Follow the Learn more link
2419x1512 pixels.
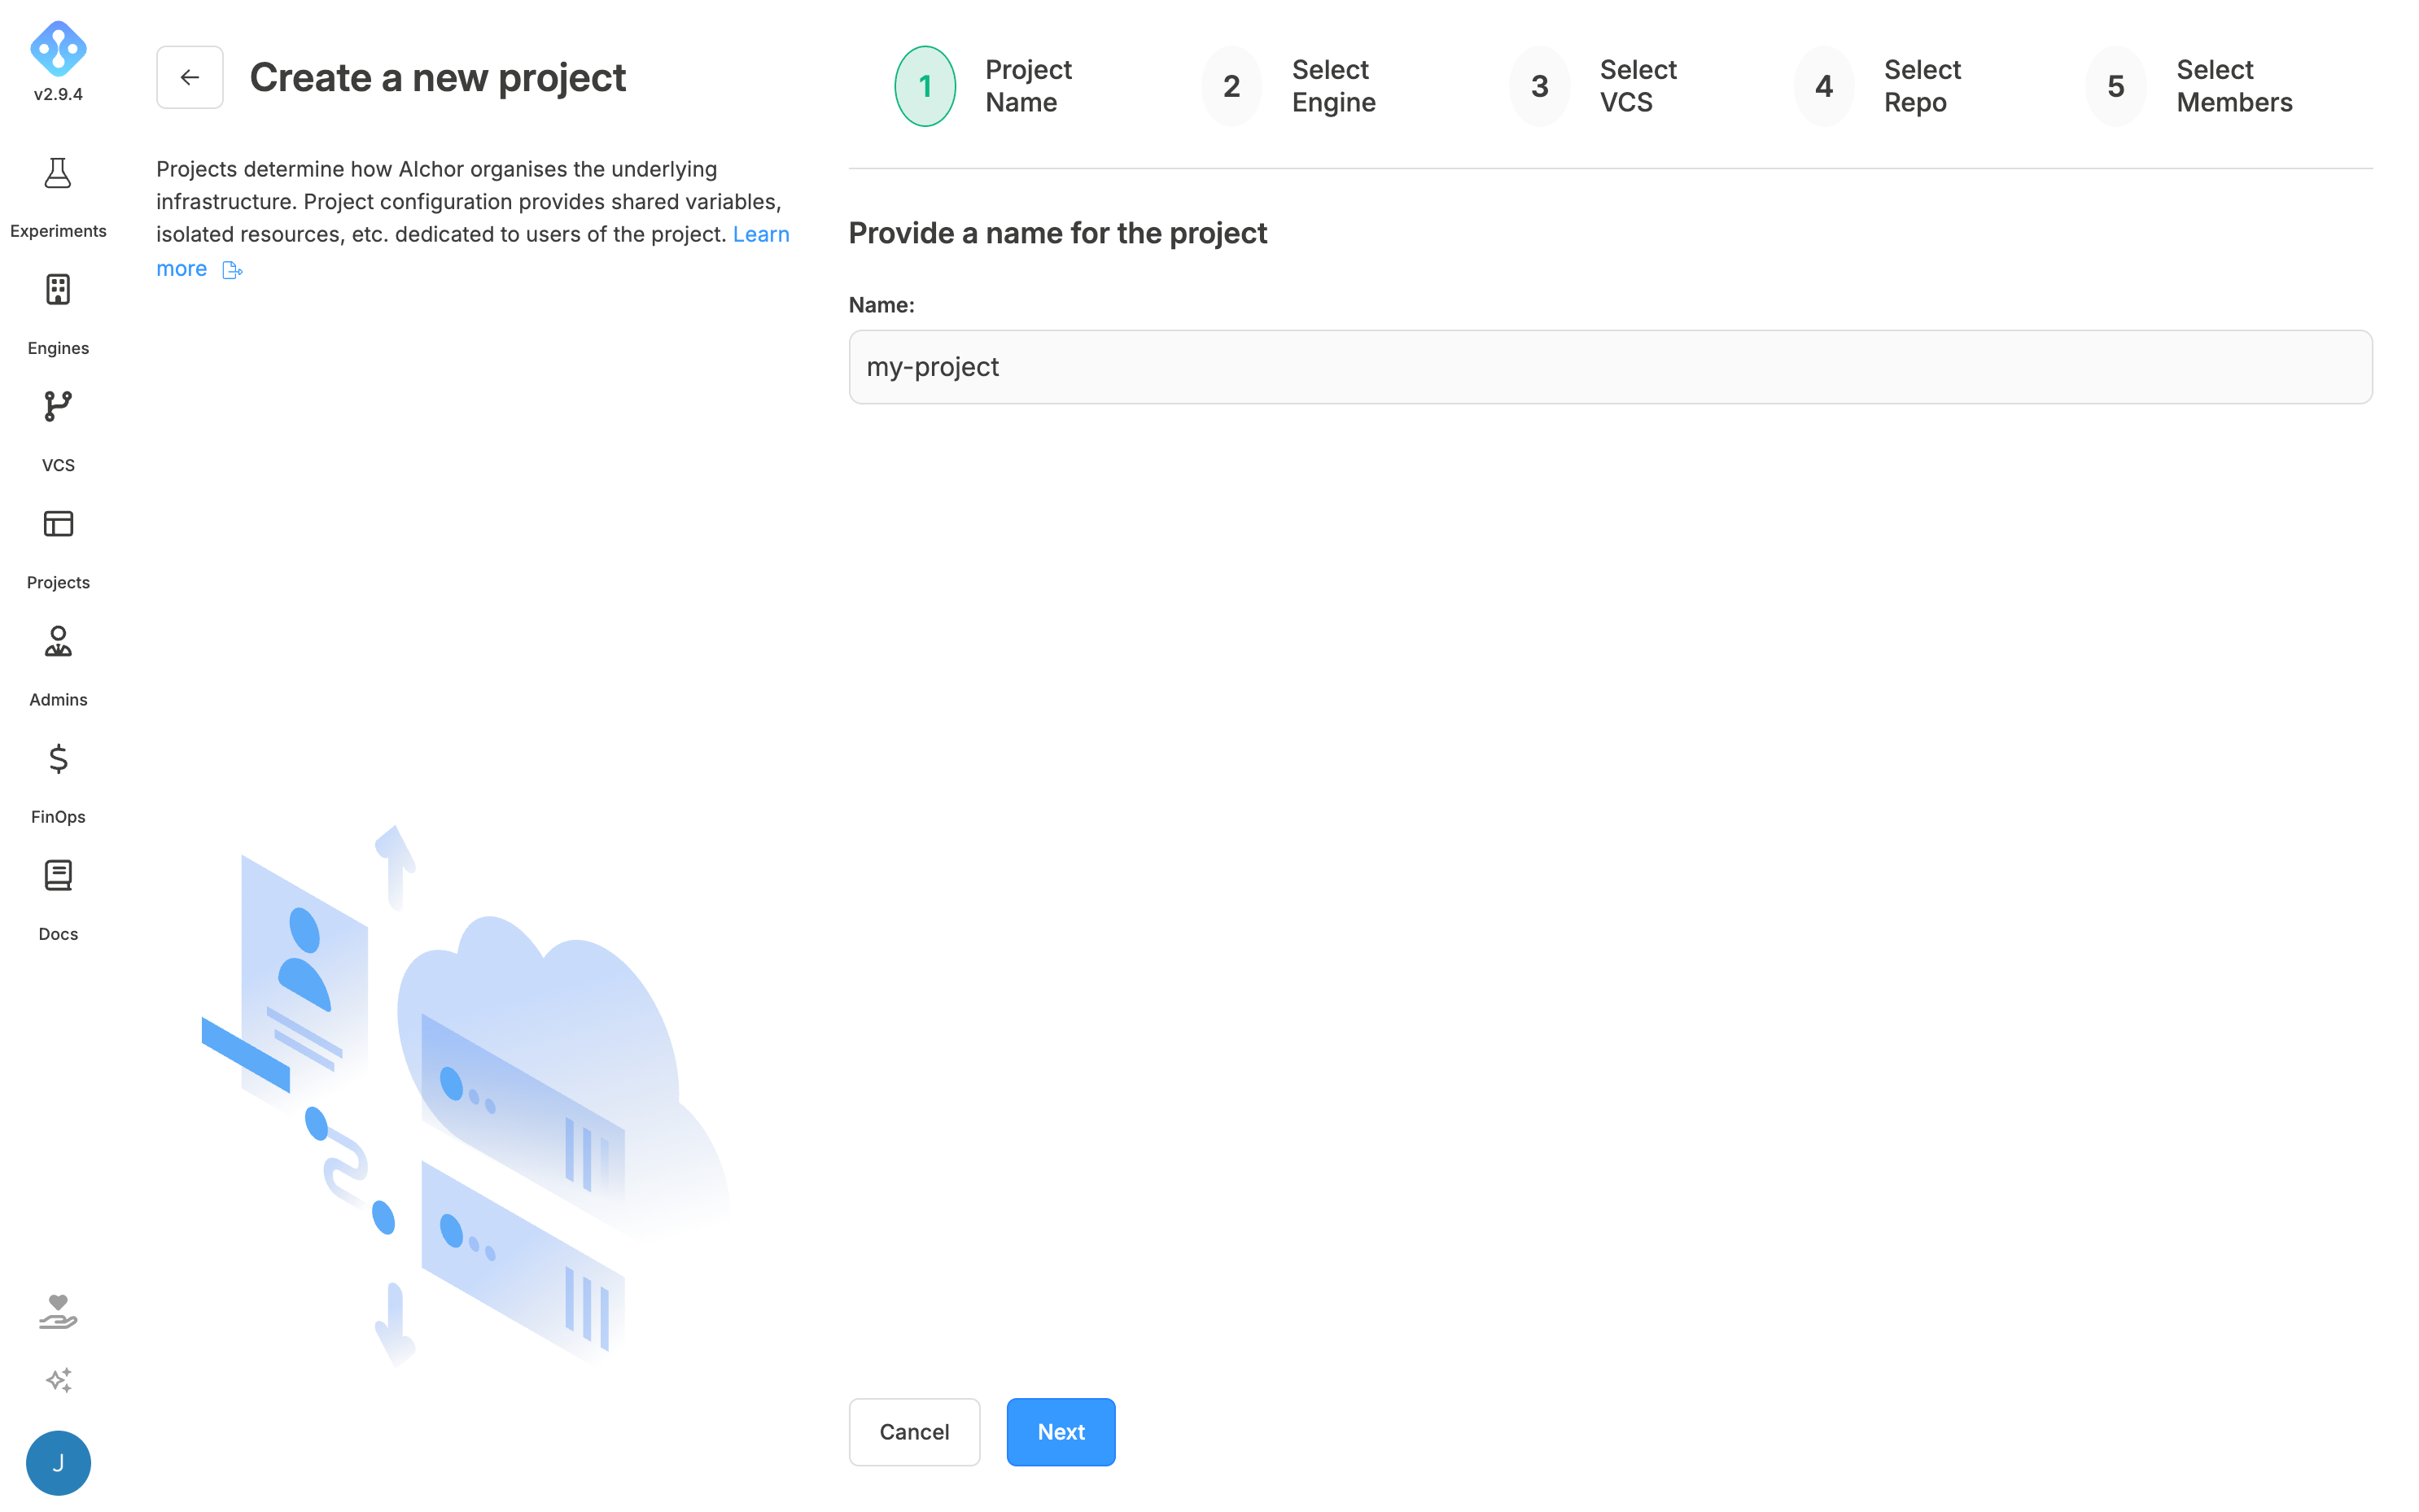pos(761,234)
